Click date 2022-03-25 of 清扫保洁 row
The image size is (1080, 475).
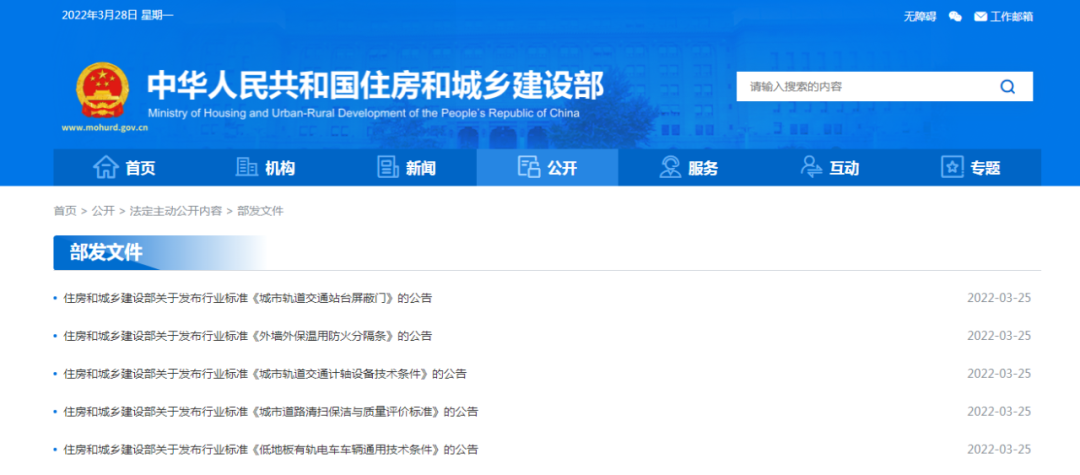999,412
